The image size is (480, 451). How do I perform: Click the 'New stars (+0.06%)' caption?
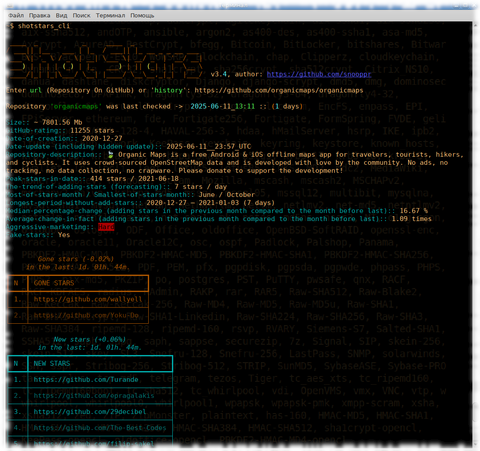[90, 339]
